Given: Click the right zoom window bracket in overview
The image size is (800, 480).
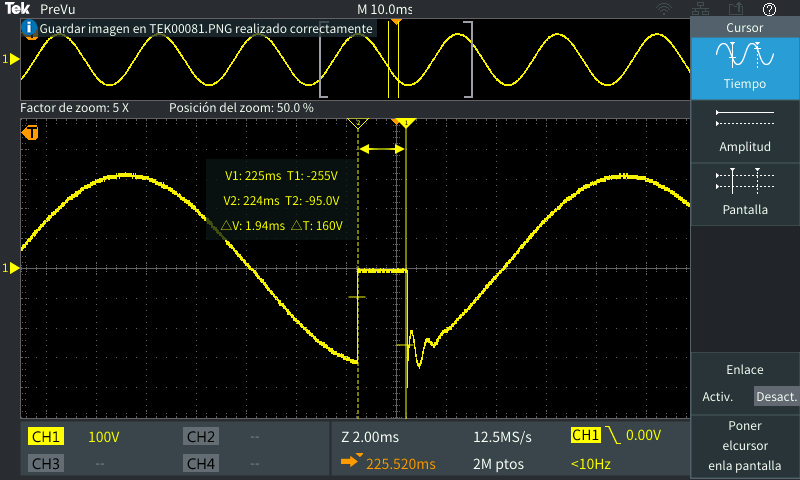Looking at the screenshot, I should [x=468, y=59].
